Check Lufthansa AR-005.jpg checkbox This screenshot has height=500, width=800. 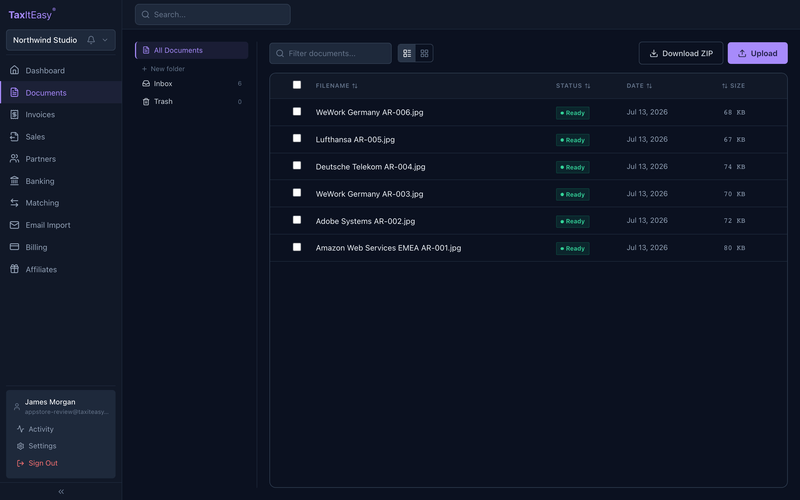297,138
